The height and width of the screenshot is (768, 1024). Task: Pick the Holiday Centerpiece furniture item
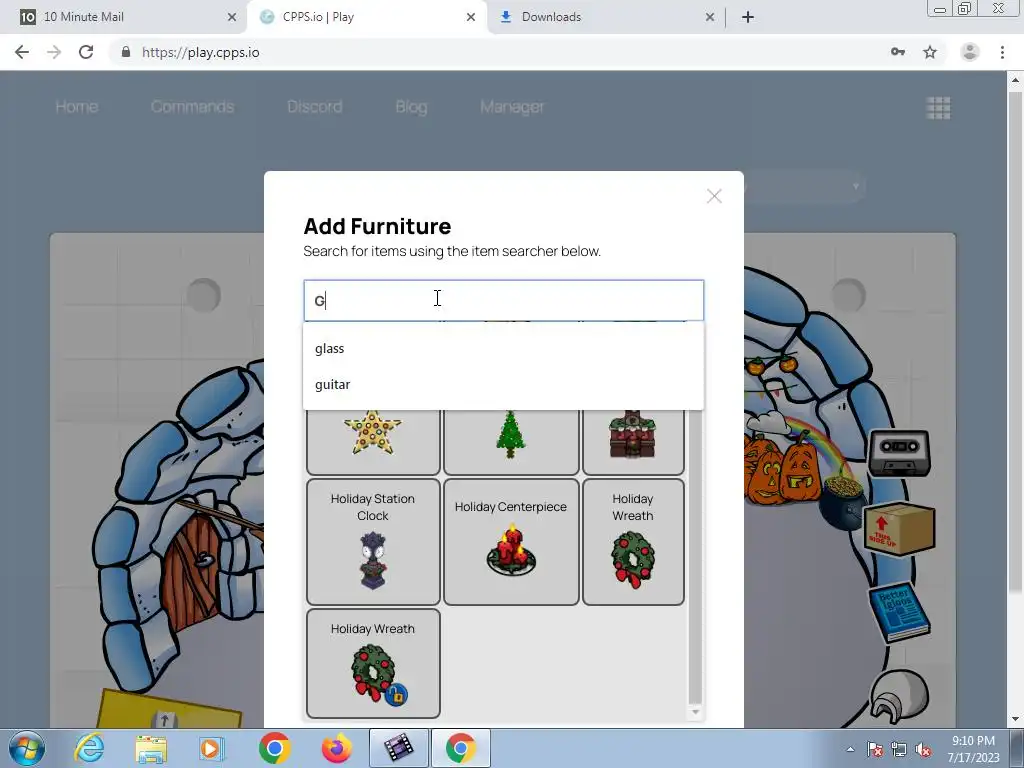point(511,542)
